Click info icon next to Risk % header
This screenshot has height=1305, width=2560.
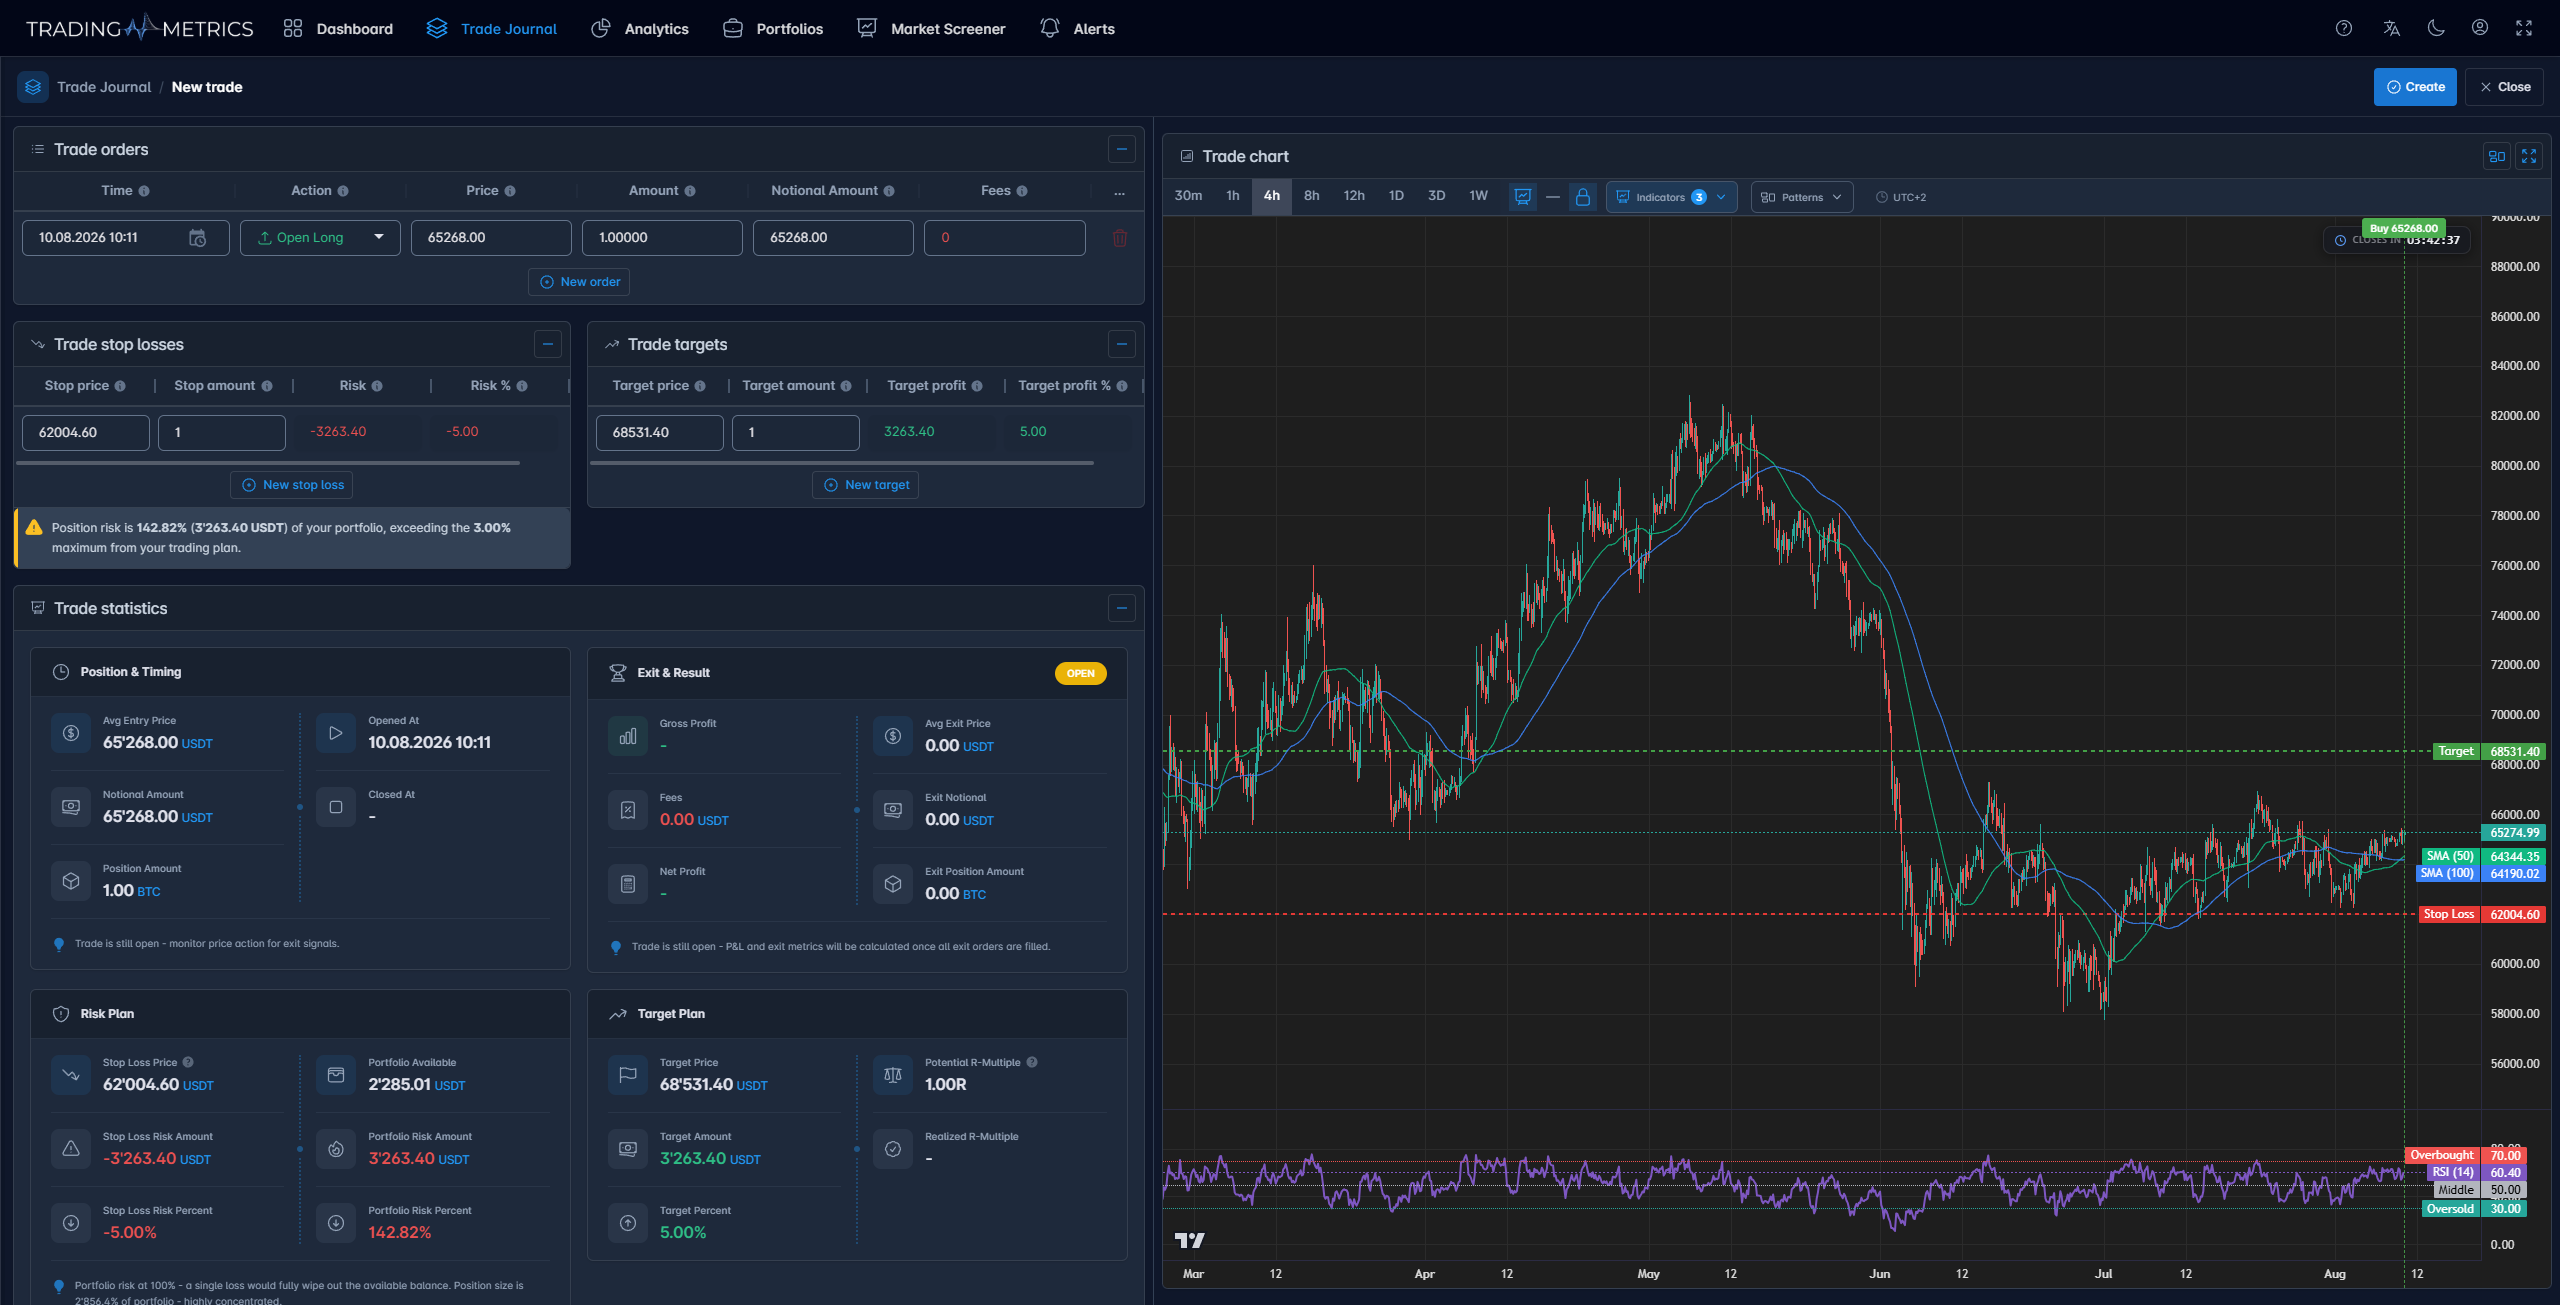[522, 386]
